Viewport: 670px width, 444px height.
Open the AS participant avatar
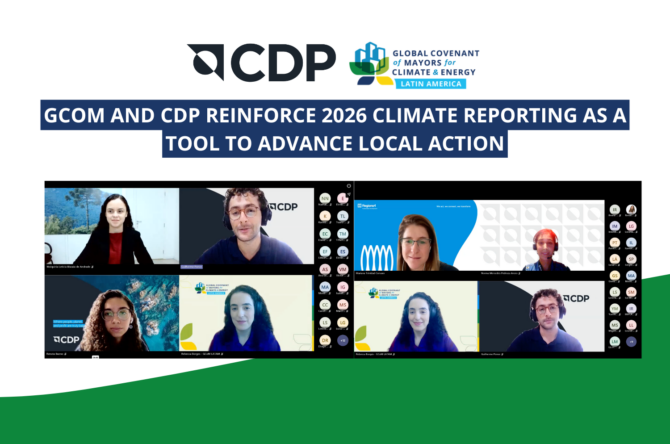coord(325,269)
